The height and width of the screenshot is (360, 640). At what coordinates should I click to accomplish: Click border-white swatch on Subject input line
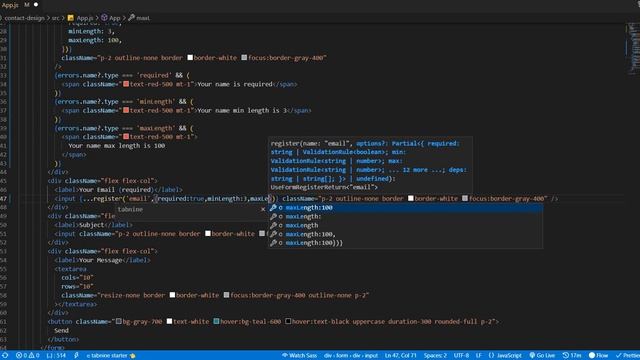click(208, 233)
